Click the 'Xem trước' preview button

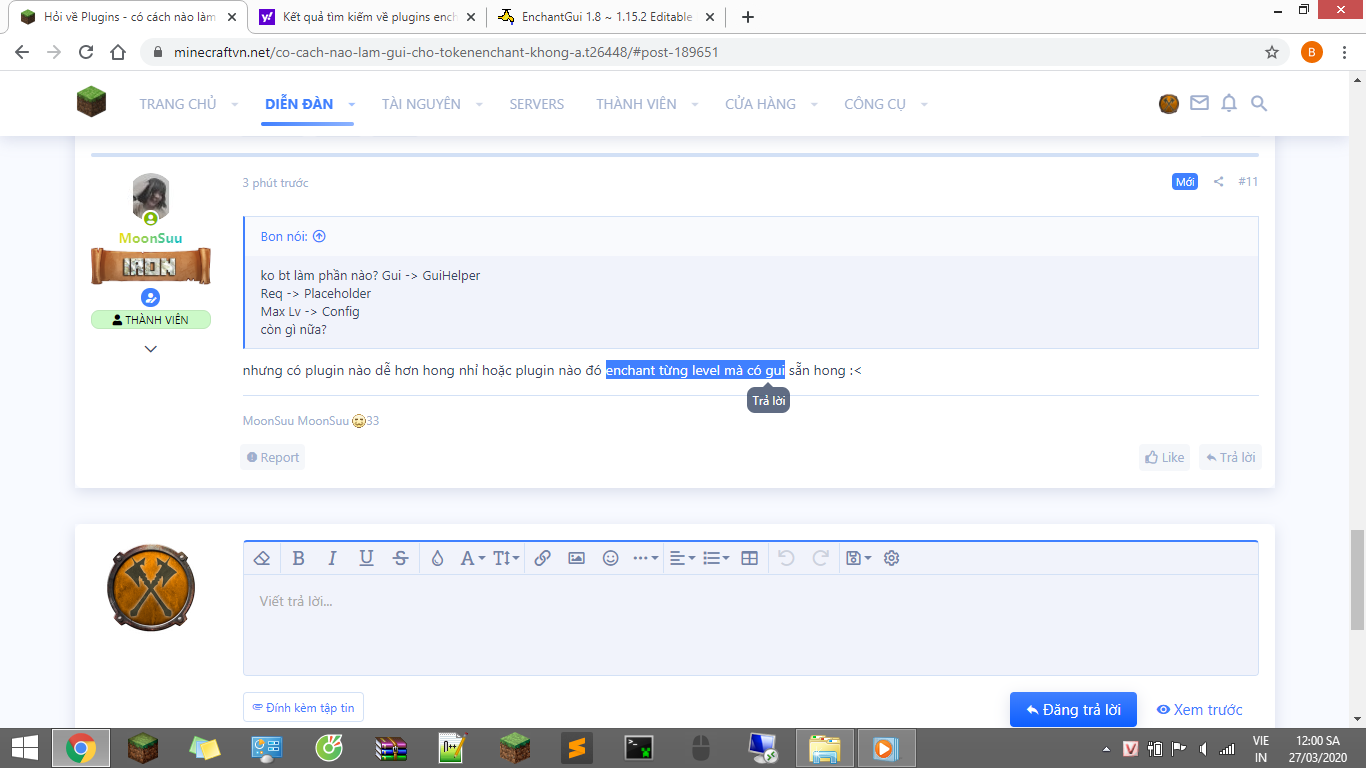[1199, 709]
